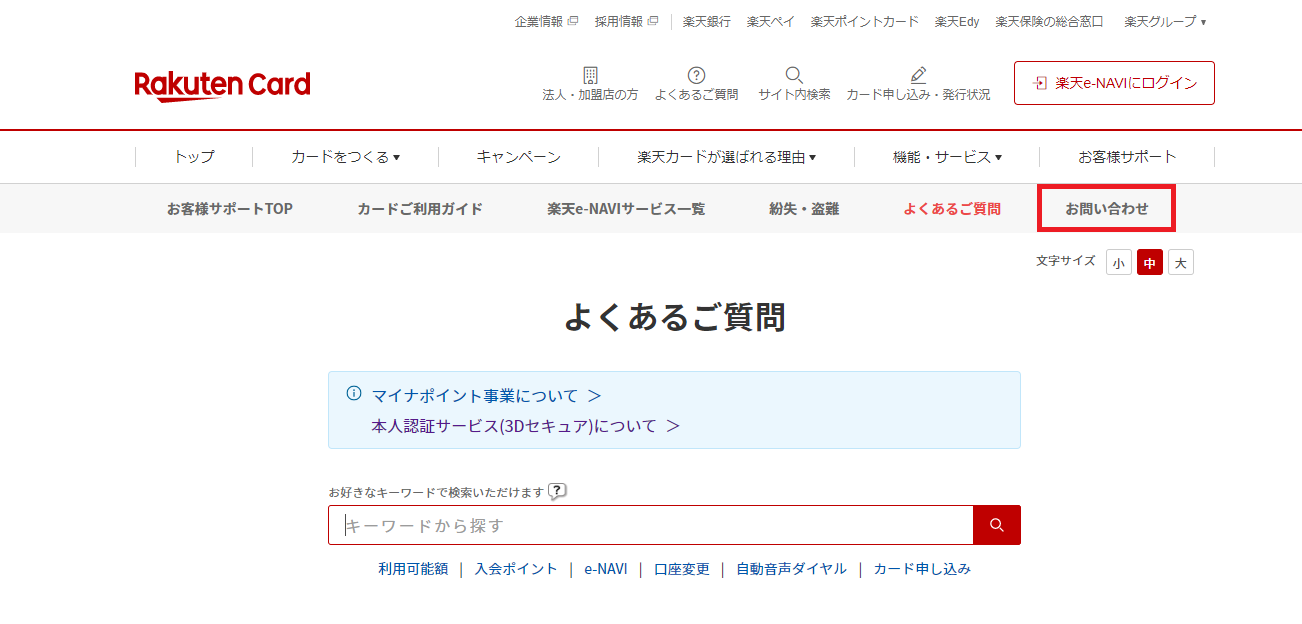Viewport: 1302px width, 624px height.
Task: Expand the 機能・サービス menu
Action: click(947, 157)
